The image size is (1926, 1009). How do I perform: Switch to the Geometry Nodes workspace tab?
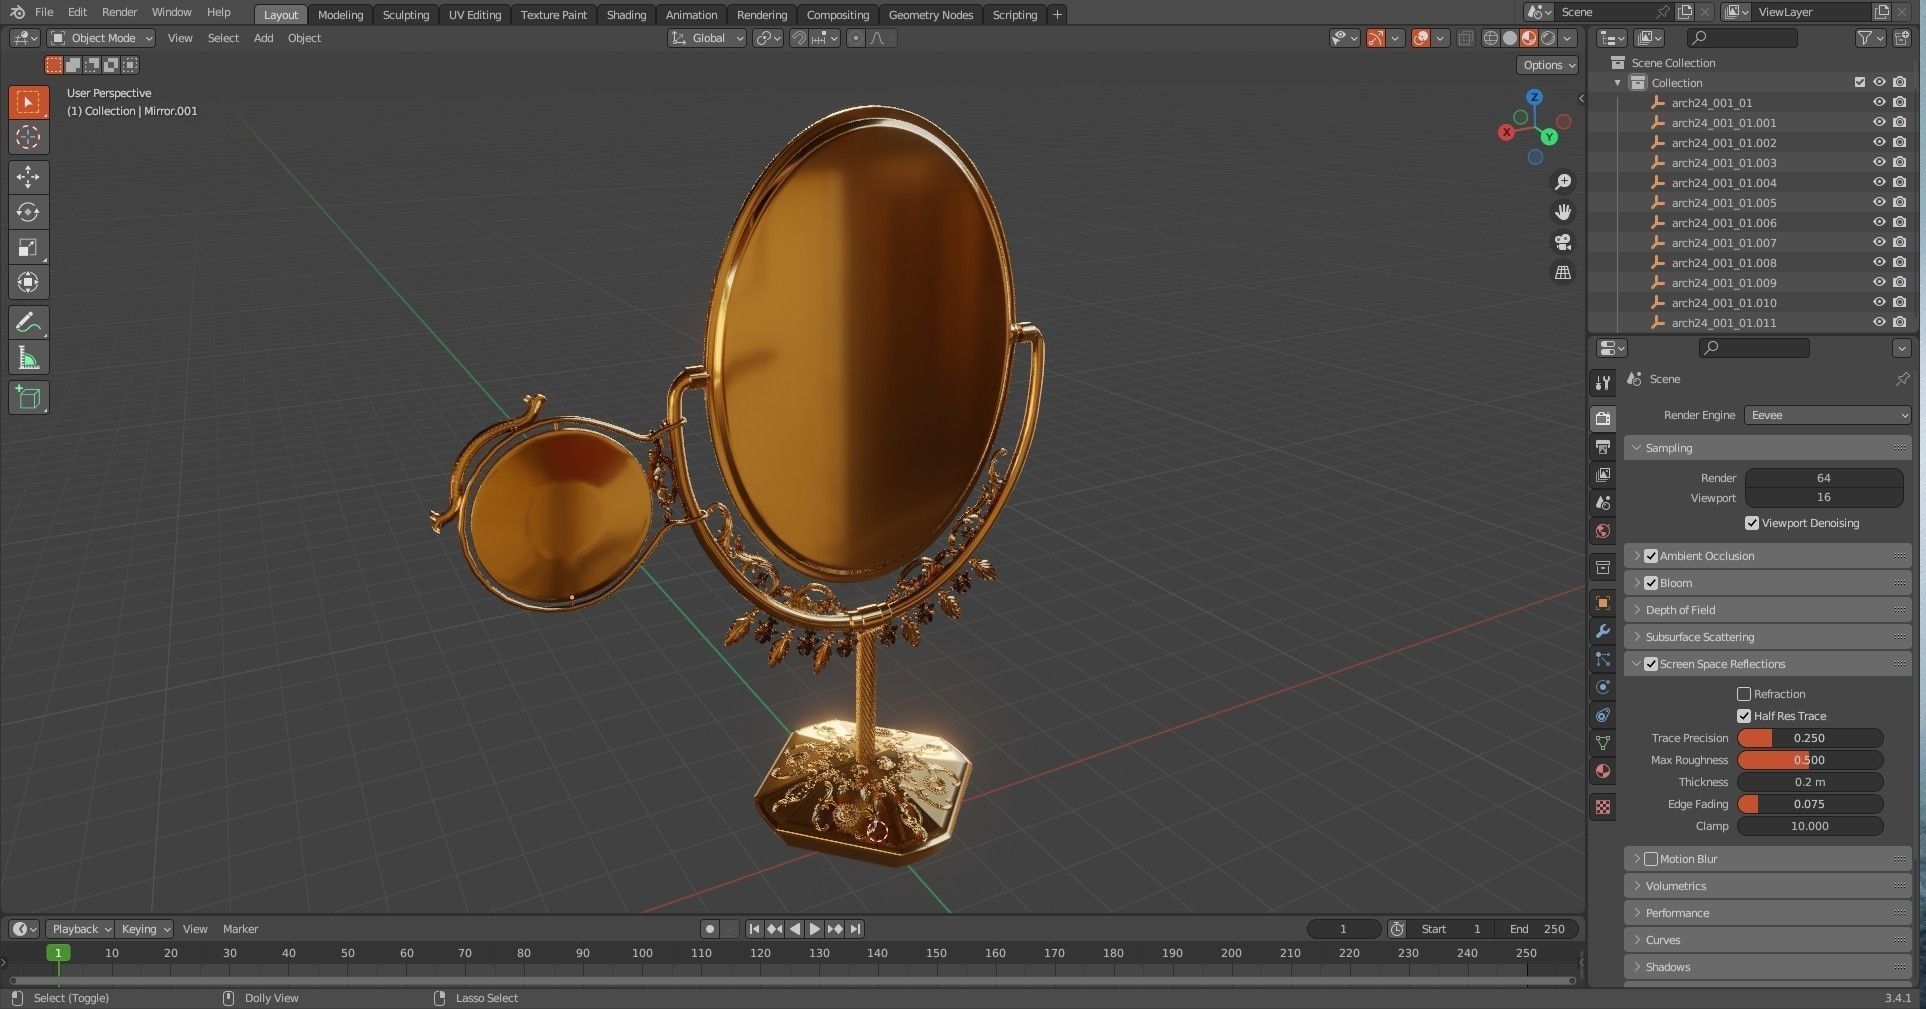click(930, 15)
